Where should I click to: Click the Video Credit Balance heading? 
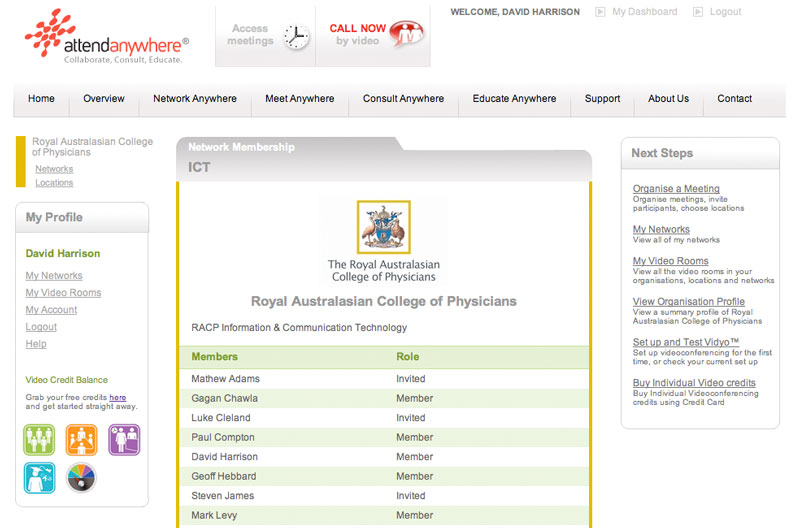[x=66, y=380]
